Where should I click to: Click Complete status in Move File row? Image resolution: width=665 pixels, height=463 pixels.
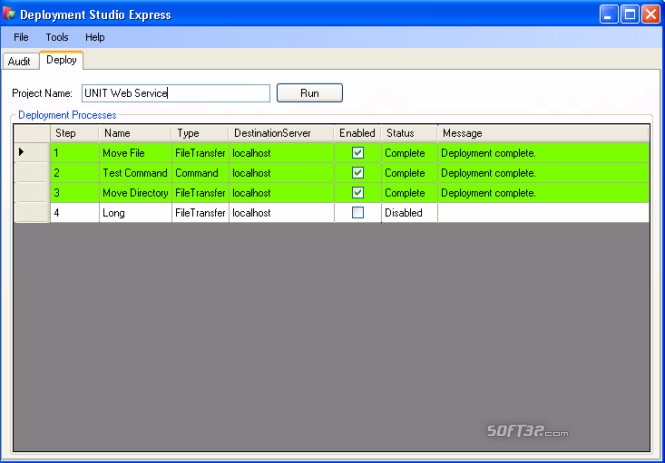(x=409, y=153)
